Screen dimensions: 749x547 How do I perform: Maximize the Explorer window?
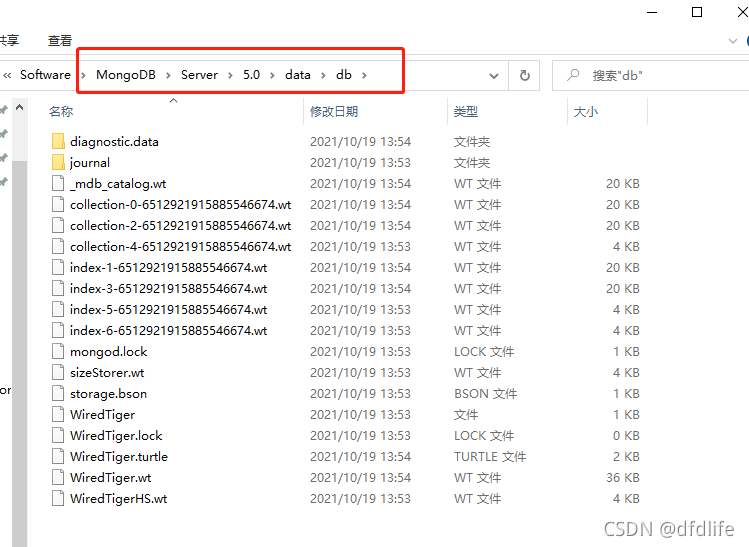(697, 12)
